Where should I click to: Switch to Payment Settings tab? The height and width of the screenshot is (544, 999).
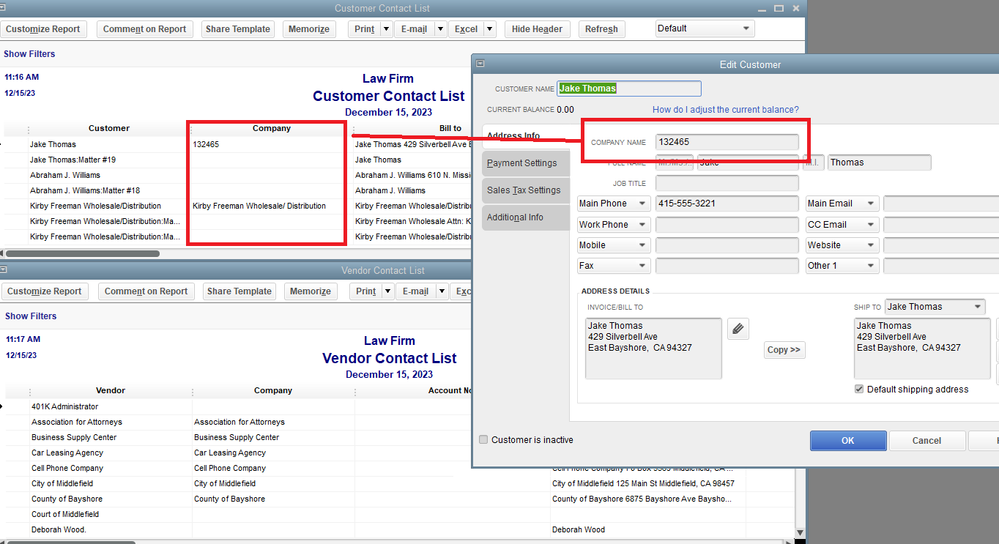pyautogui.click(x=525, y=163)
